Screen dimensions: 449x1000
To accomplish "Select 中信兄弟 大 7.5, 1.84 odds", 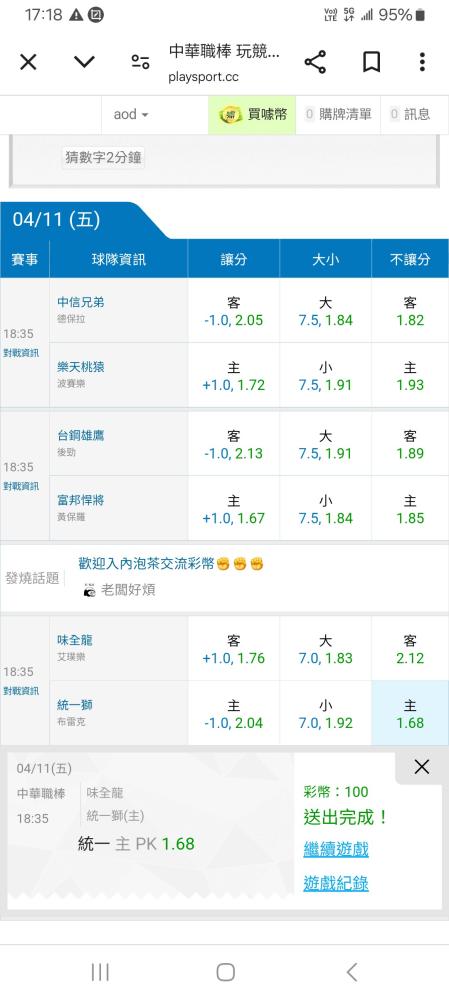I will pyautogui.click(x=325, y=311).
